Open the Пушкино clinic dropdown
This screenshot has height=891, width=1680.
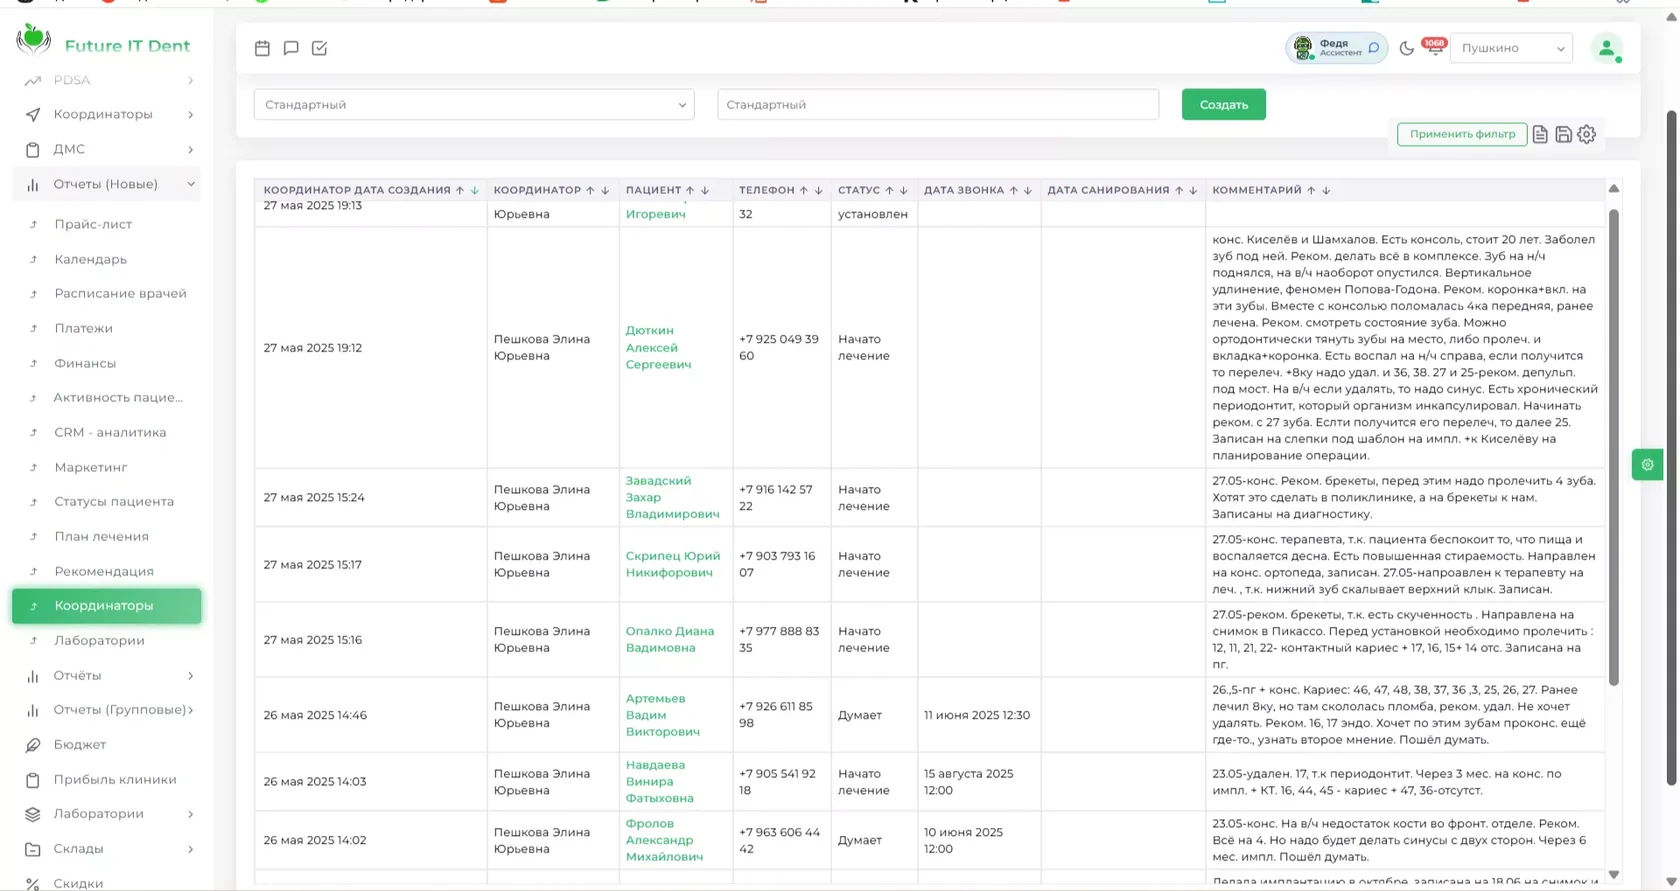[x=1511, y=48]
